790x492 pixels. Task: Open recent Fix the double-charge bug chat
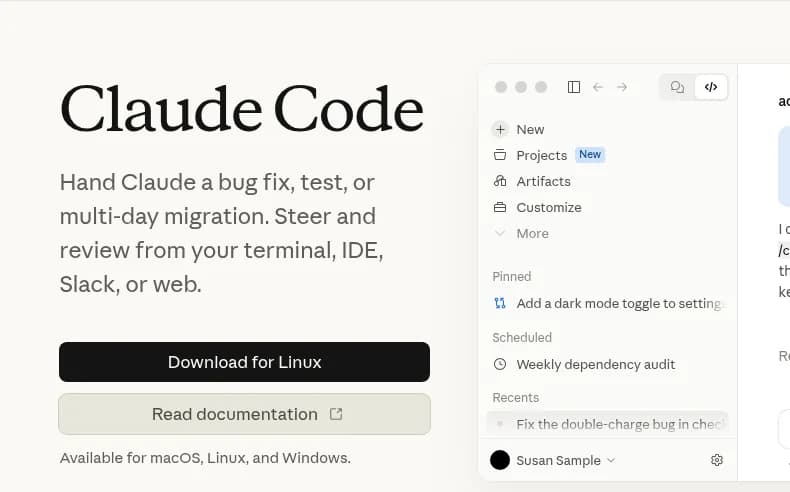pyautogui.click(x=607, y=424)
